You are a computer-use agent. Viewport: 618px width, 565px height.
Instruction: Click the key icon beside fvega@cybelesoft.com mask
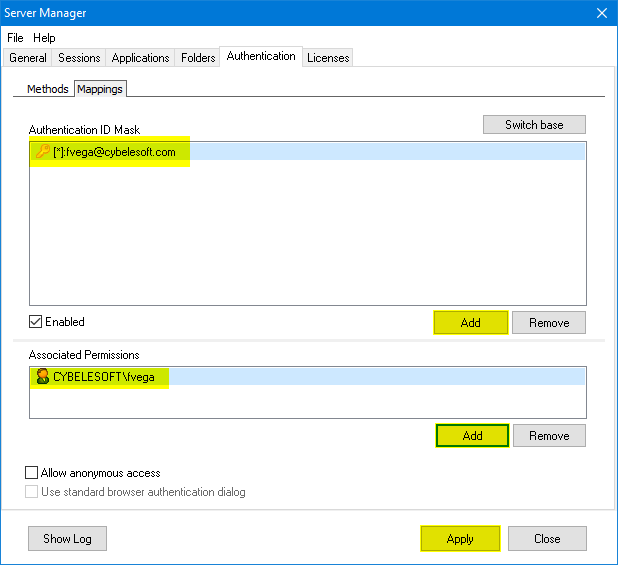click(x=43, y=151)
